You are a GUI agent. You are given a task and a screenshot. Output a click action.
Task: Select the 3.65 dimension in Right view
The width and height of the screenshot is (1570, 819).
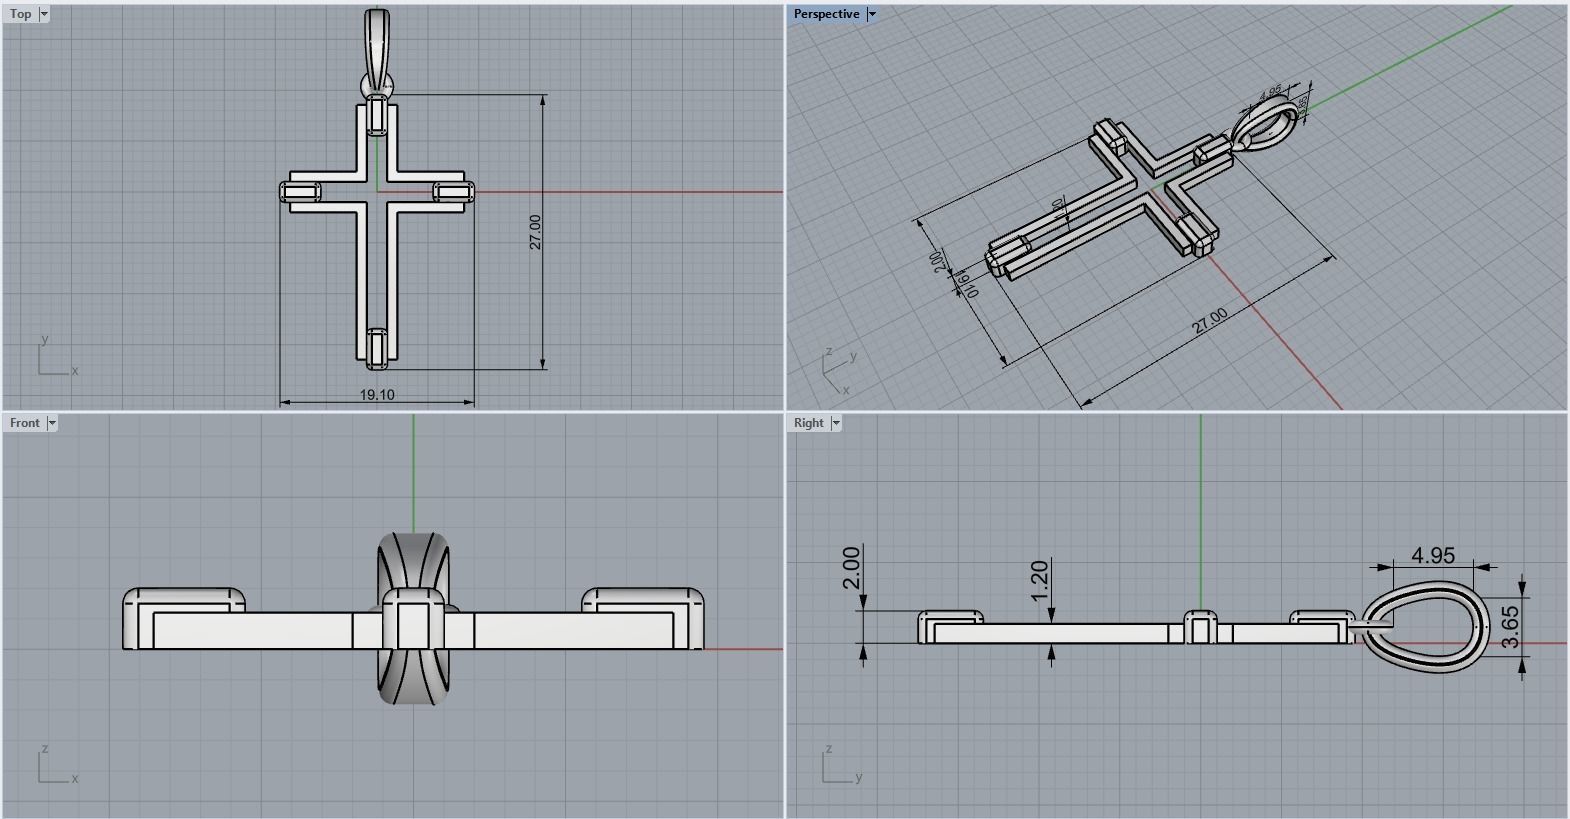[x=1511, y=627]
